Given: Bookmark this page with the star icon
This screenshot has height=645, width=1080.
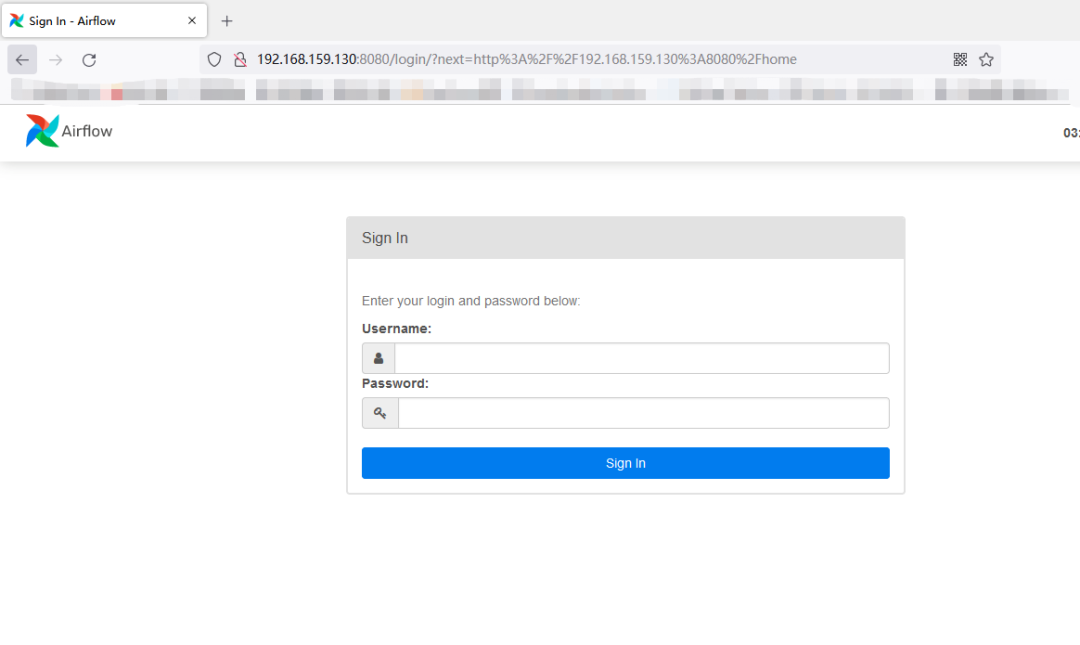Looking at the screenshot, I should [x=986, y=60].
